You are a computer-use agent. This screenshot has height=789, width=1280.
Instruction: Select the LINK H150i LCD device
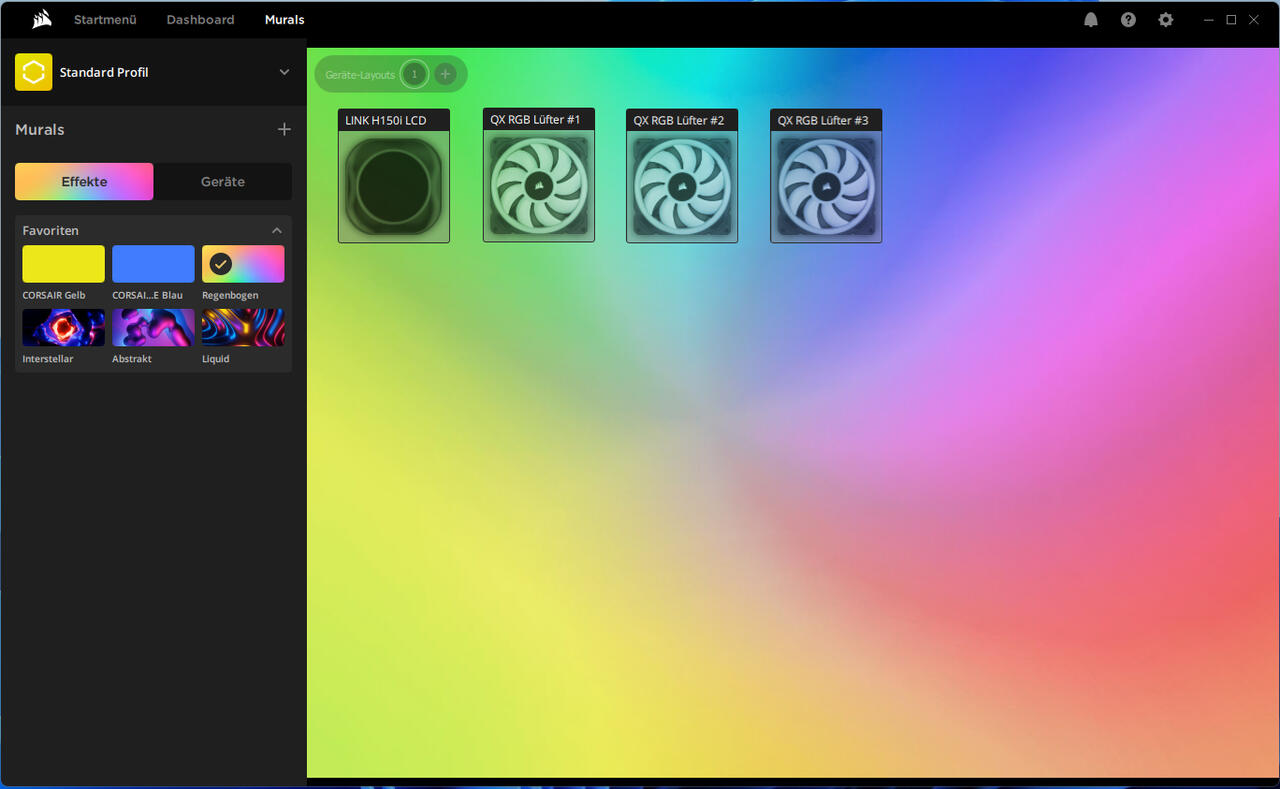tap(394, 186)
